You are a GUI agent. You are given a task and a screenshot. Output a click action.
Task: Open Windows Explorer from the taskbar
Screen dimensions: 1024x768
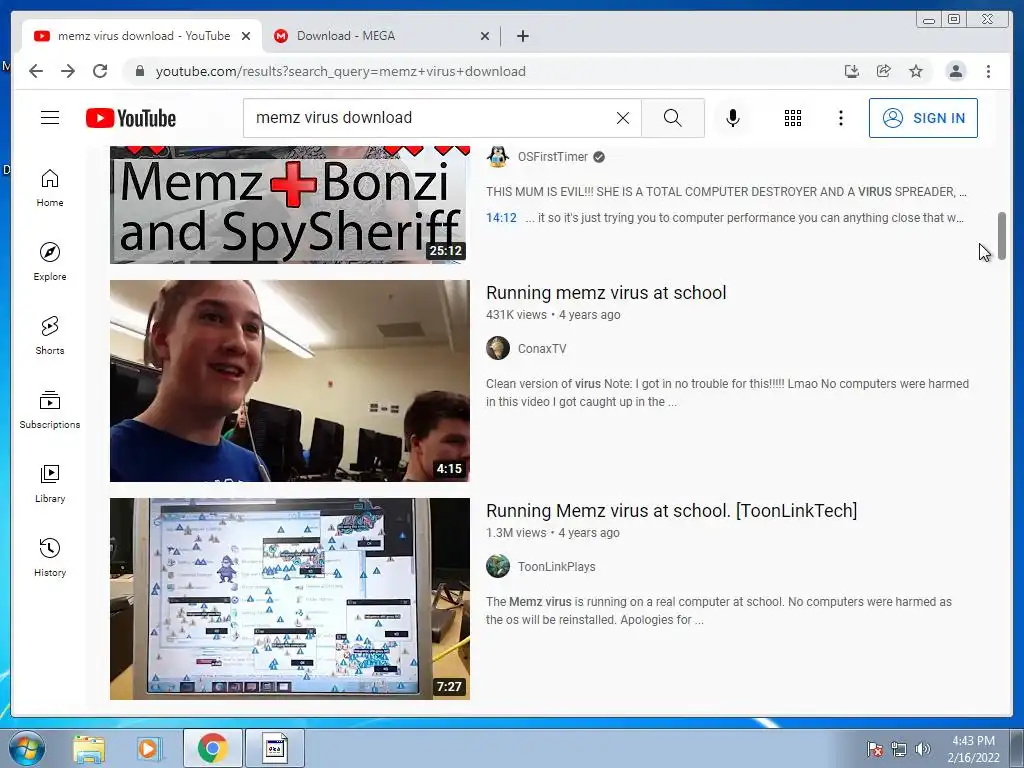point(89,748)
